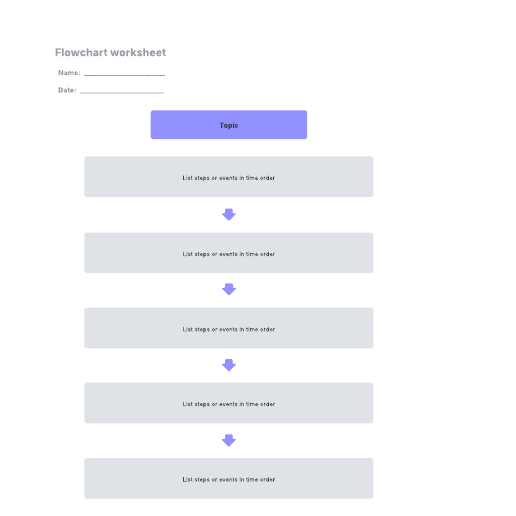Click the Date label
This screenshot has height=516, width=516.
67,90
